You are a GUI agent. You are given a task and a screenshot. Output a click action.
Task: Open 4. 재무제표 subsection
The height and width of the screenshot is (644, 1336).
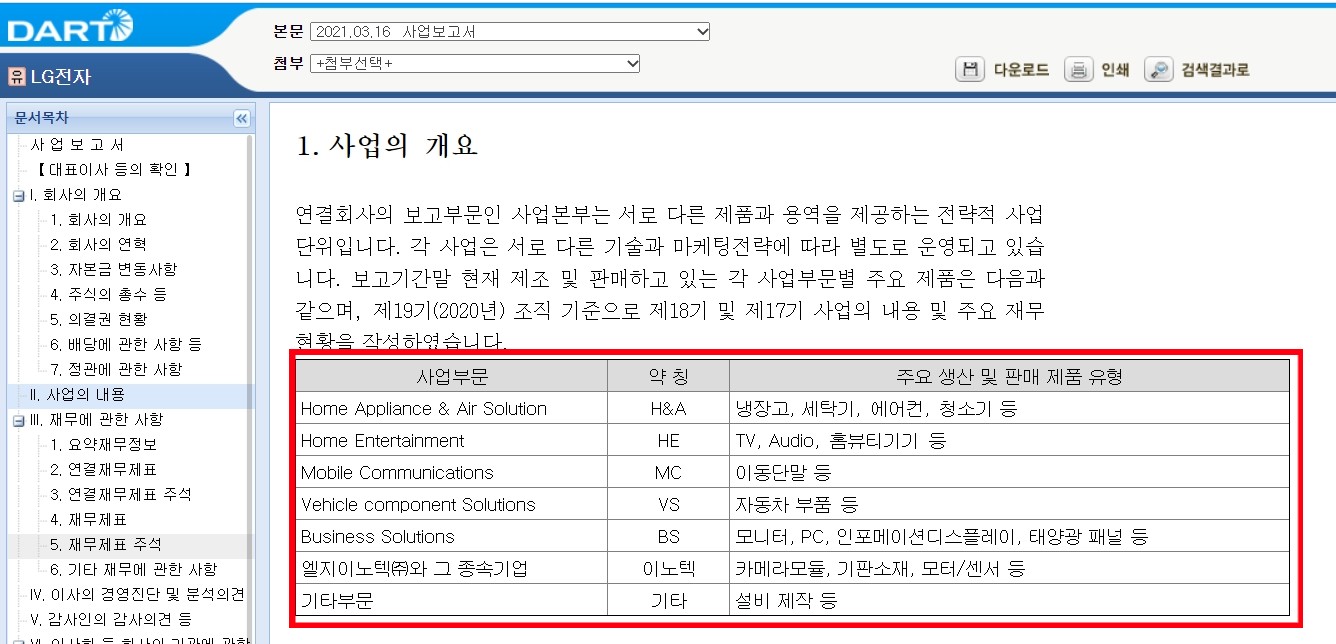[x=88, y=520]
